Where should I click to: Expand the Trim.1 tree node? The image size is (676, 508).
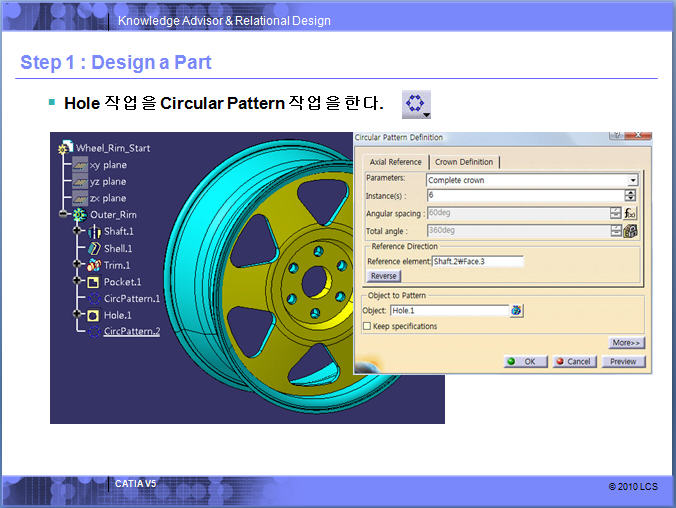pyautogui.click(x=78, y=263)
